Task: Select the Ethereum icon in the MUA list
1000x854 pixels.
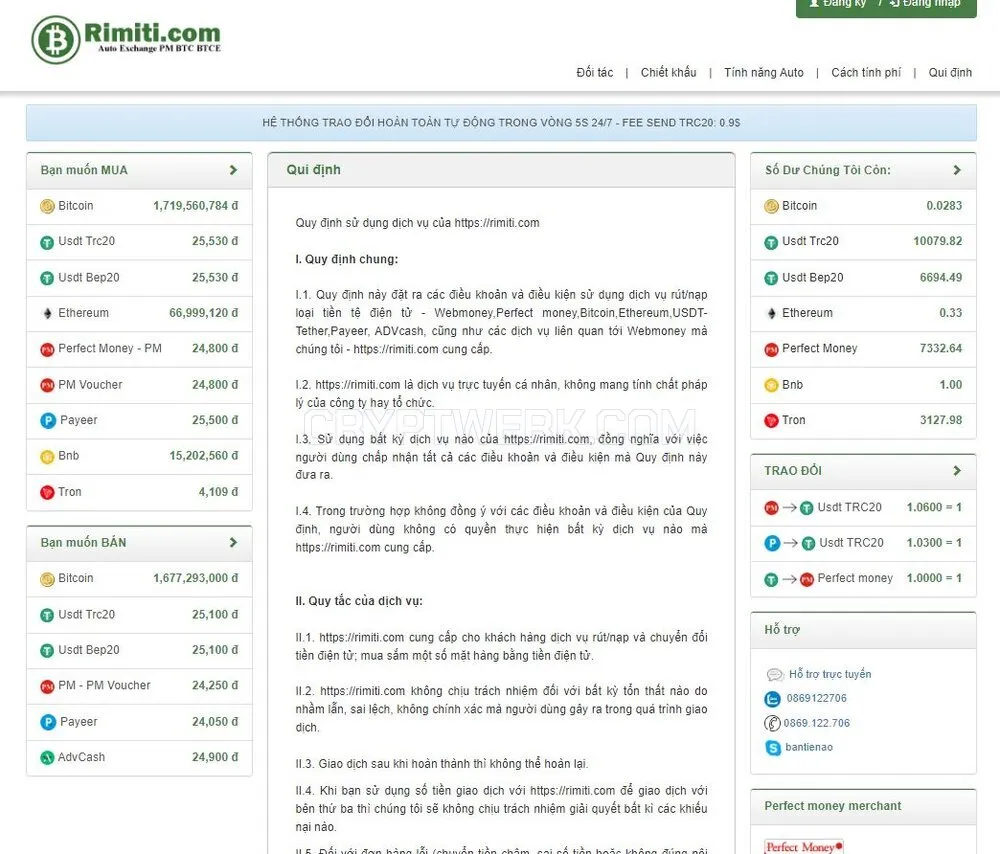Action: (47, 313)
